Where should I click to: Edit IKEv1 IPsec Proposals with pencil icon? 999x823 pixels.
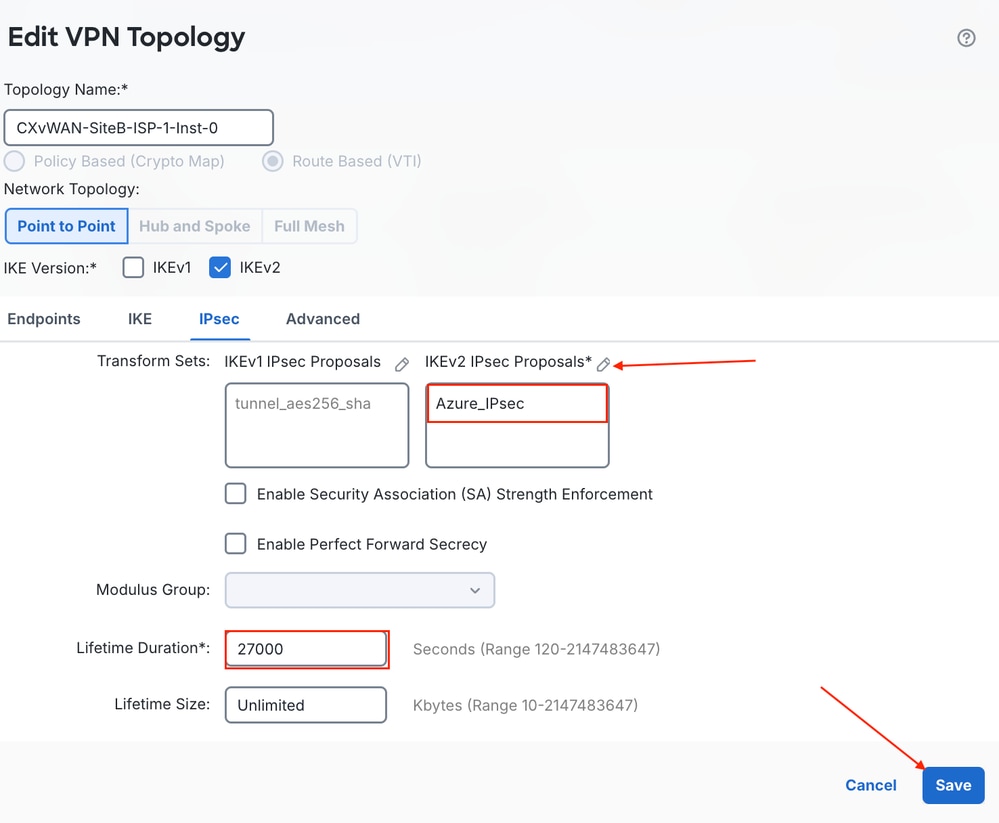click(402, 364)
